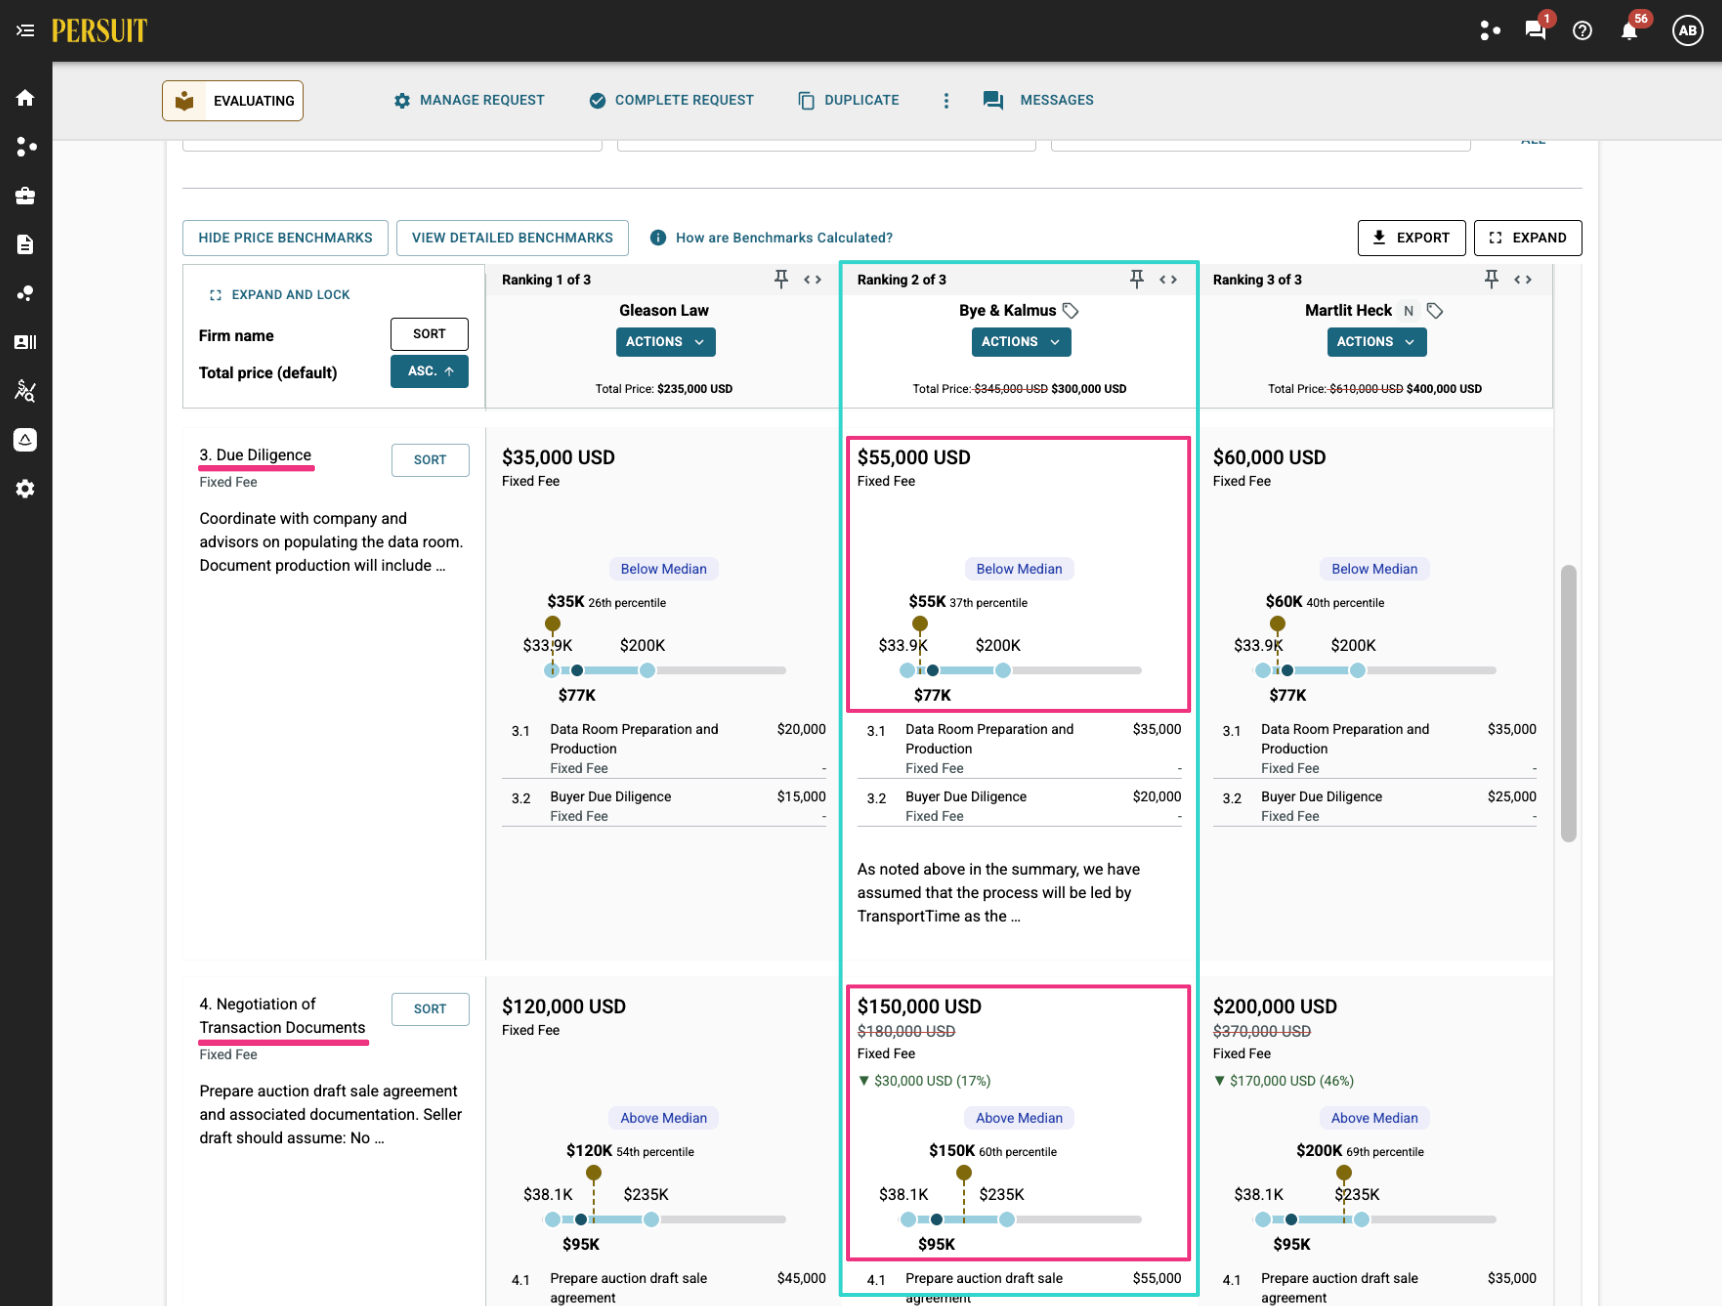1722x1306 pixels.
Task: Open the Help question mark icon
Action: [x=1582, y=30]
